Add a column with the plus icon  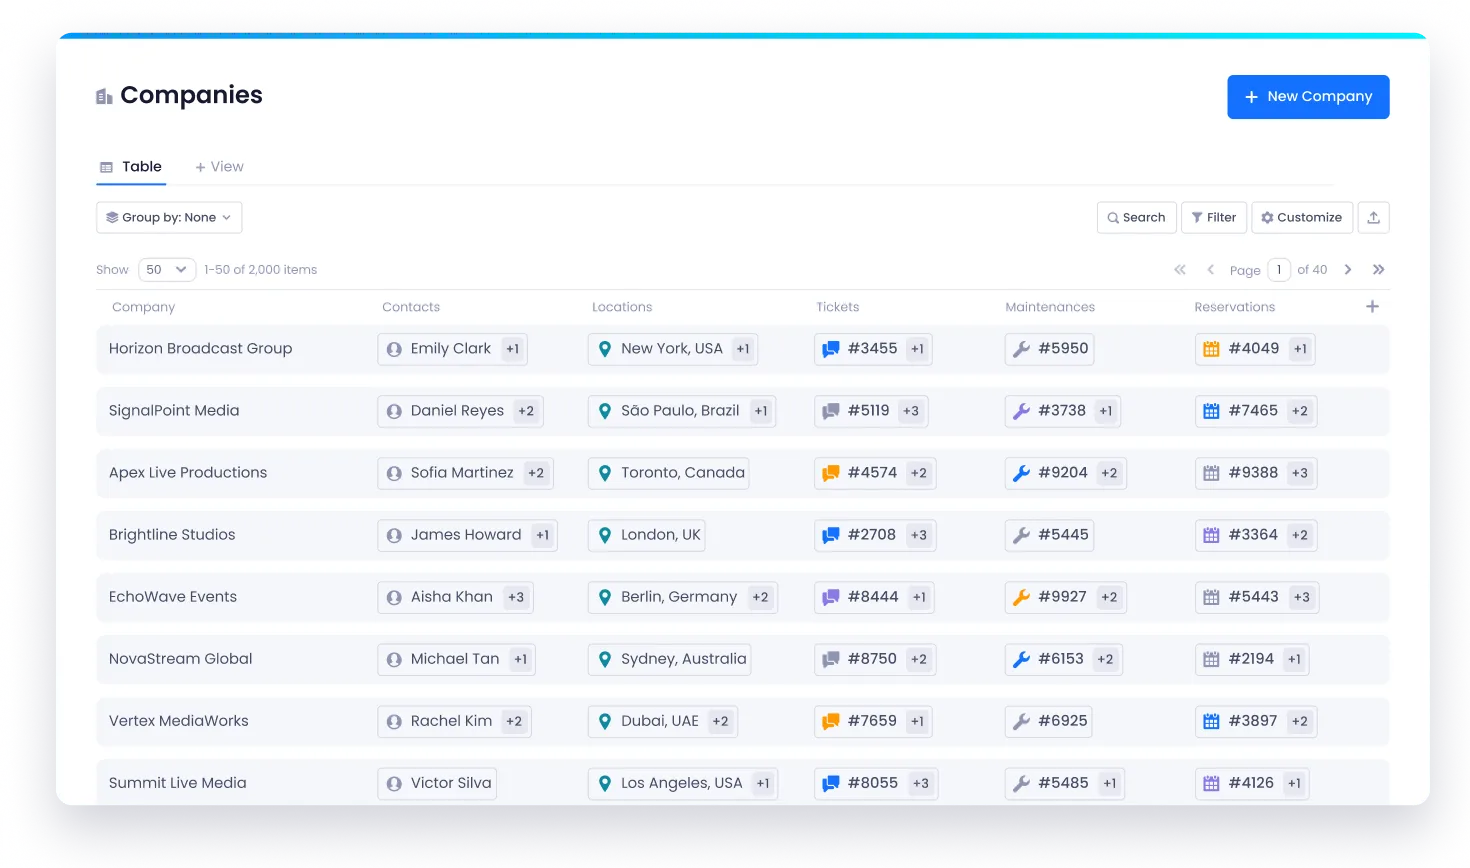[1373, 307]
